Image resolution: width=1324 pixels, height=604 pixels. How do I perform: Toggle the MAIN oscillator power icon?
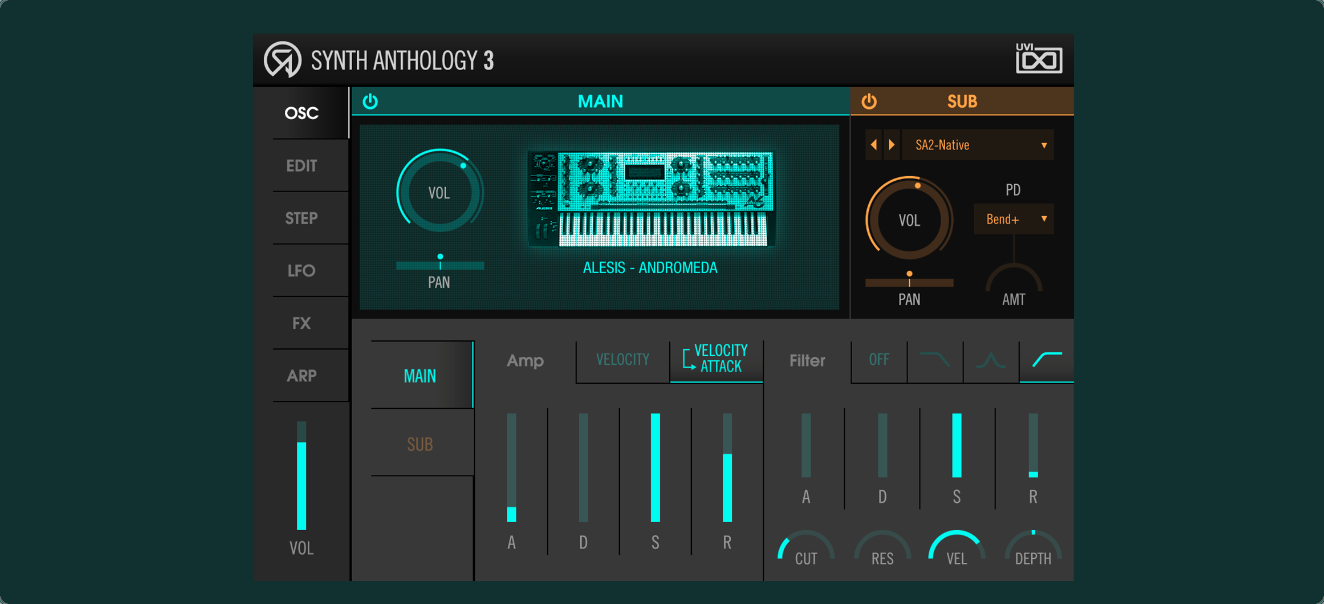370,101
